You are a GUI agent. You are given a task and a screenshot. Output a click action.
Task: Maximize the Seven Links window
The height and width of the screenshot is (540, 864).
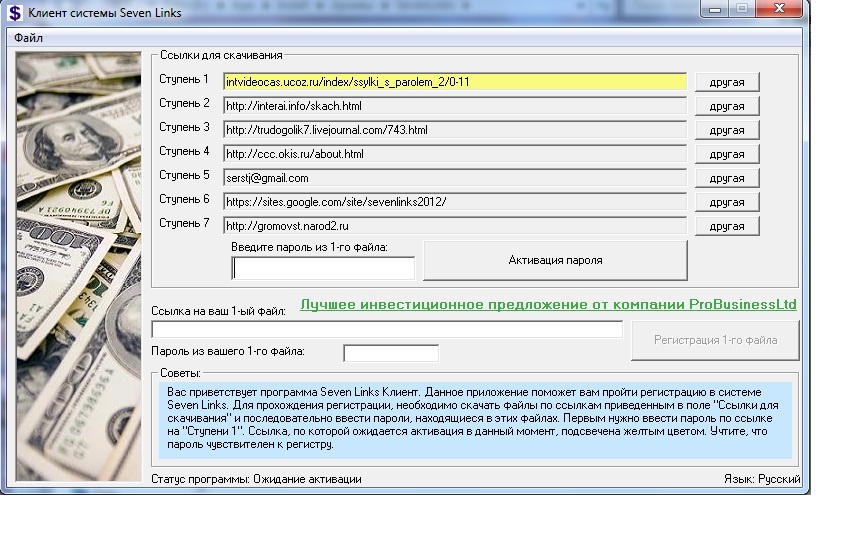tap(742, 9)
